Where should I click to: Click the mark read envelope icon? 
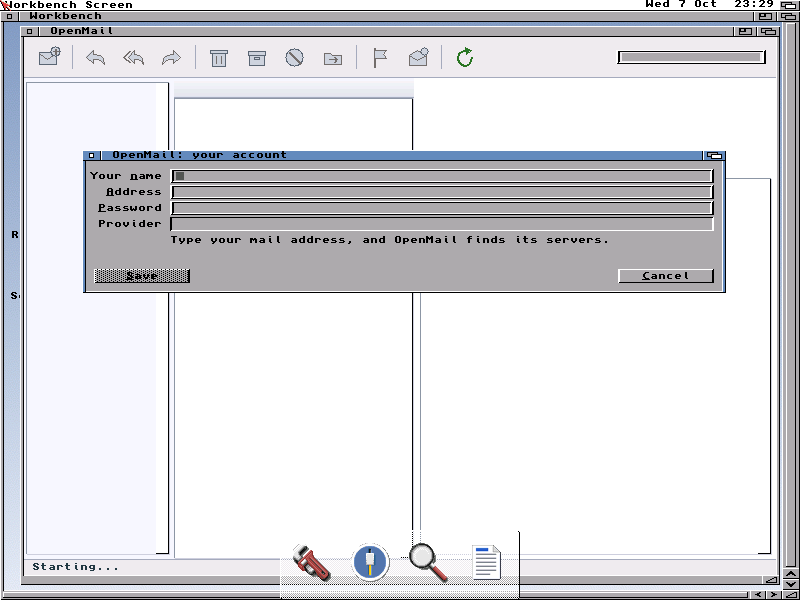pos(418,57)
